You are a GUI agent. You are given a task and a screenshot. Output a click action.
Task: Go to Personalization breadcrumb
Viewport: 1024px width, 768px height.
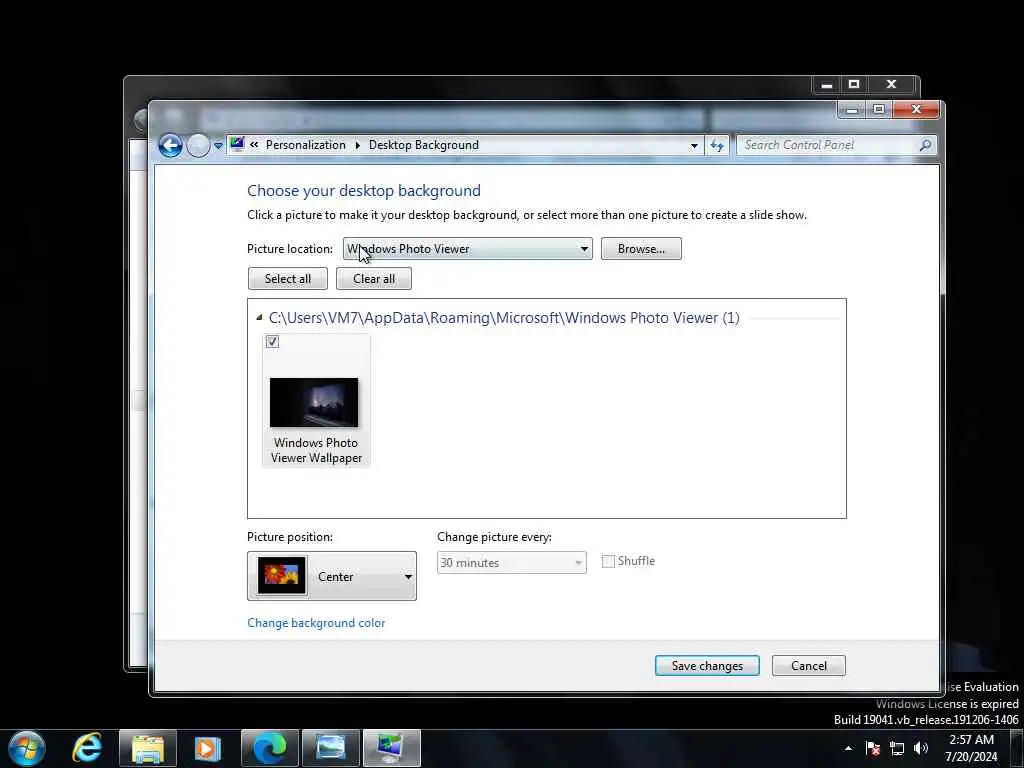(306, 145)
